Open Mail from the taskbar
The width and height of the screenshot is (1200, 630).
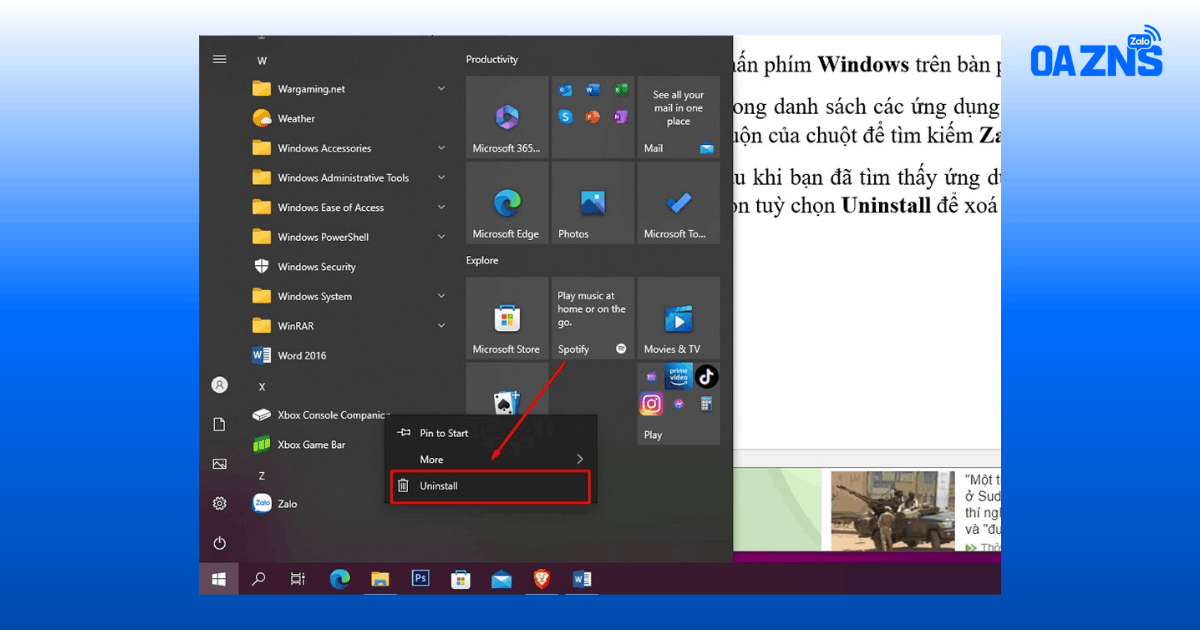coord(501,578)
